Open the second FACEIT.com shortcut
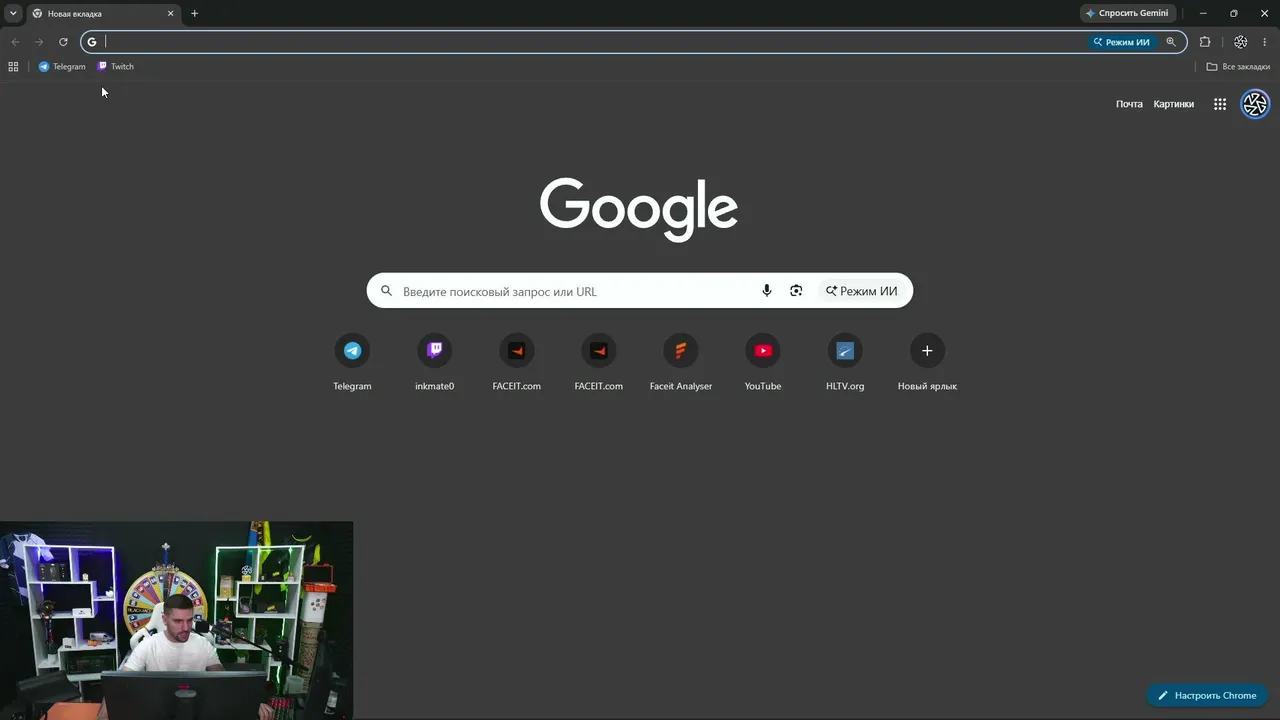Image resolution: width=1280 pixels, height=720 pixels. click(x=599, y=363)
